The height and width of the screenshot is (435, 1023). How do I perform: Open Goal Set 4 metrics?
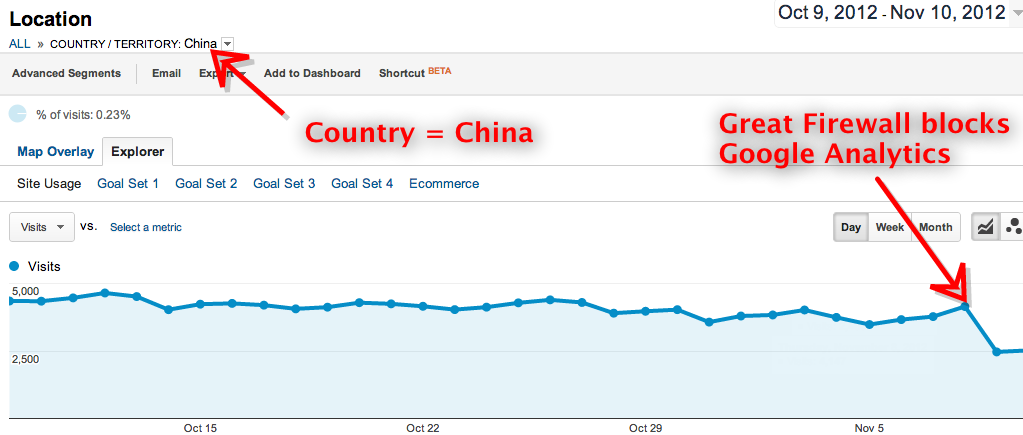tap(362, 184)
